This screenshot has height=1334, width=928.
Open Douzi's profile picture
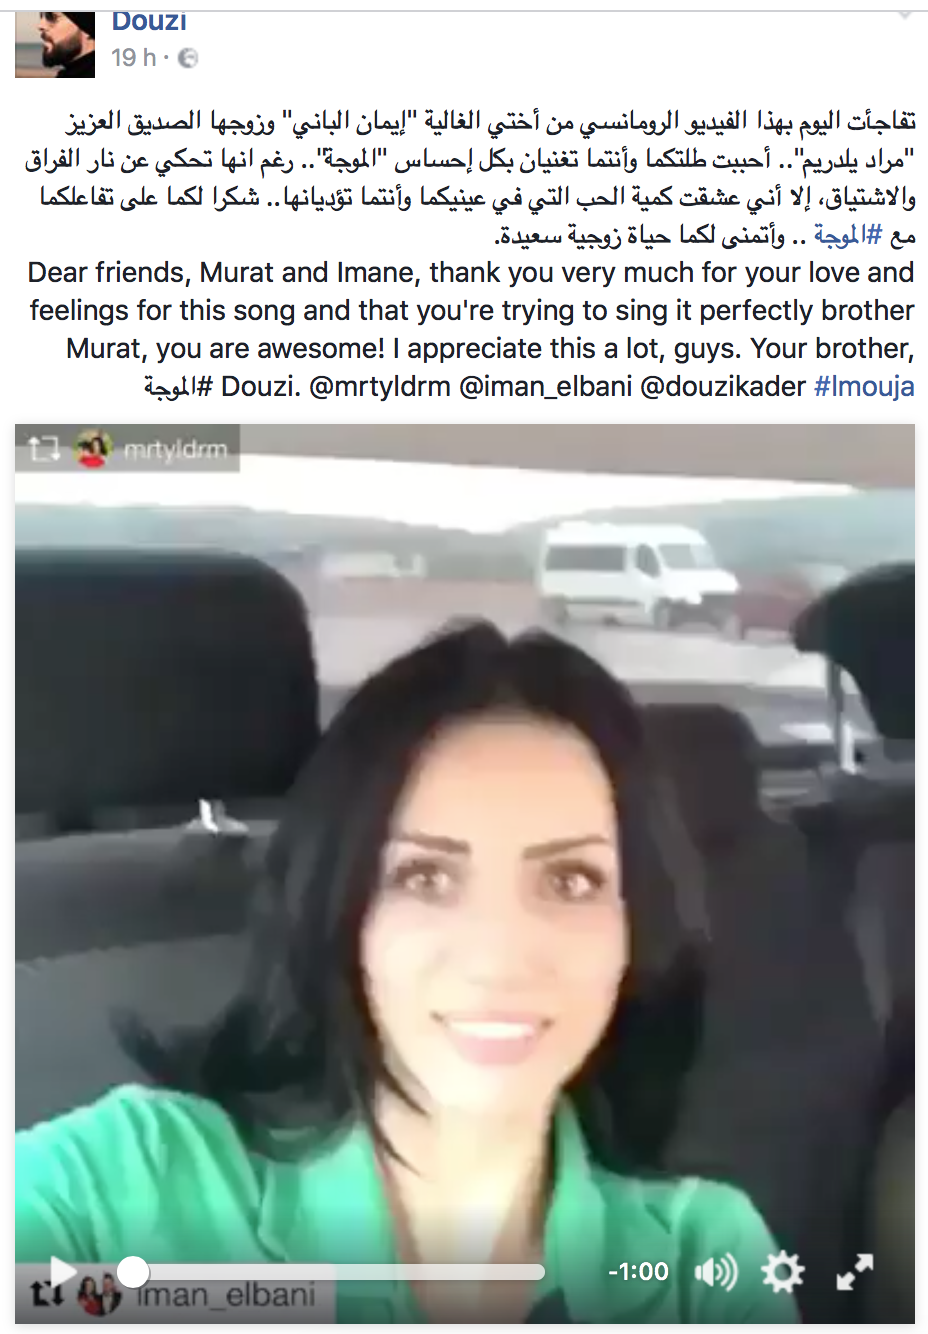55,44
